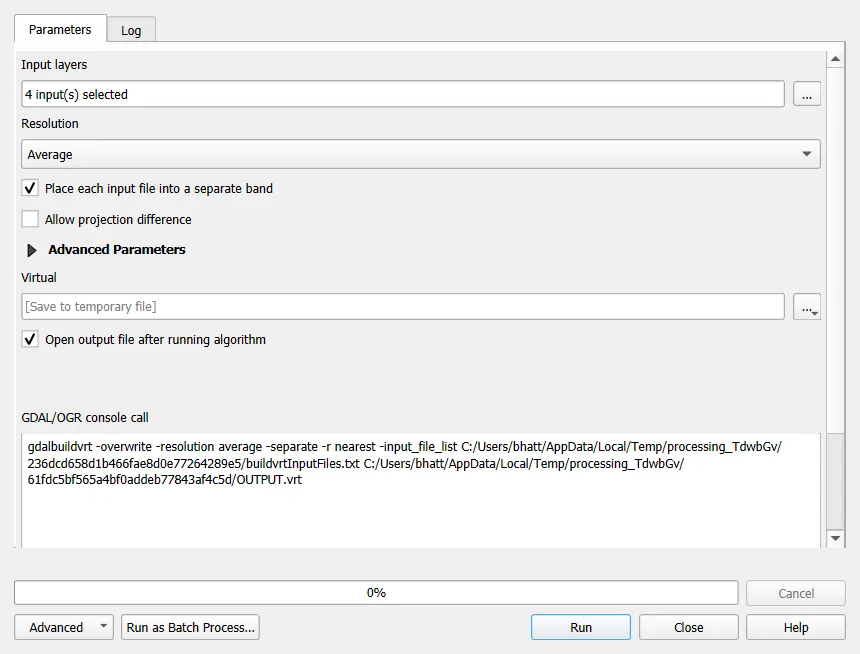
Task: Click the scrollbar up arrow
Action: coord(835,59)
